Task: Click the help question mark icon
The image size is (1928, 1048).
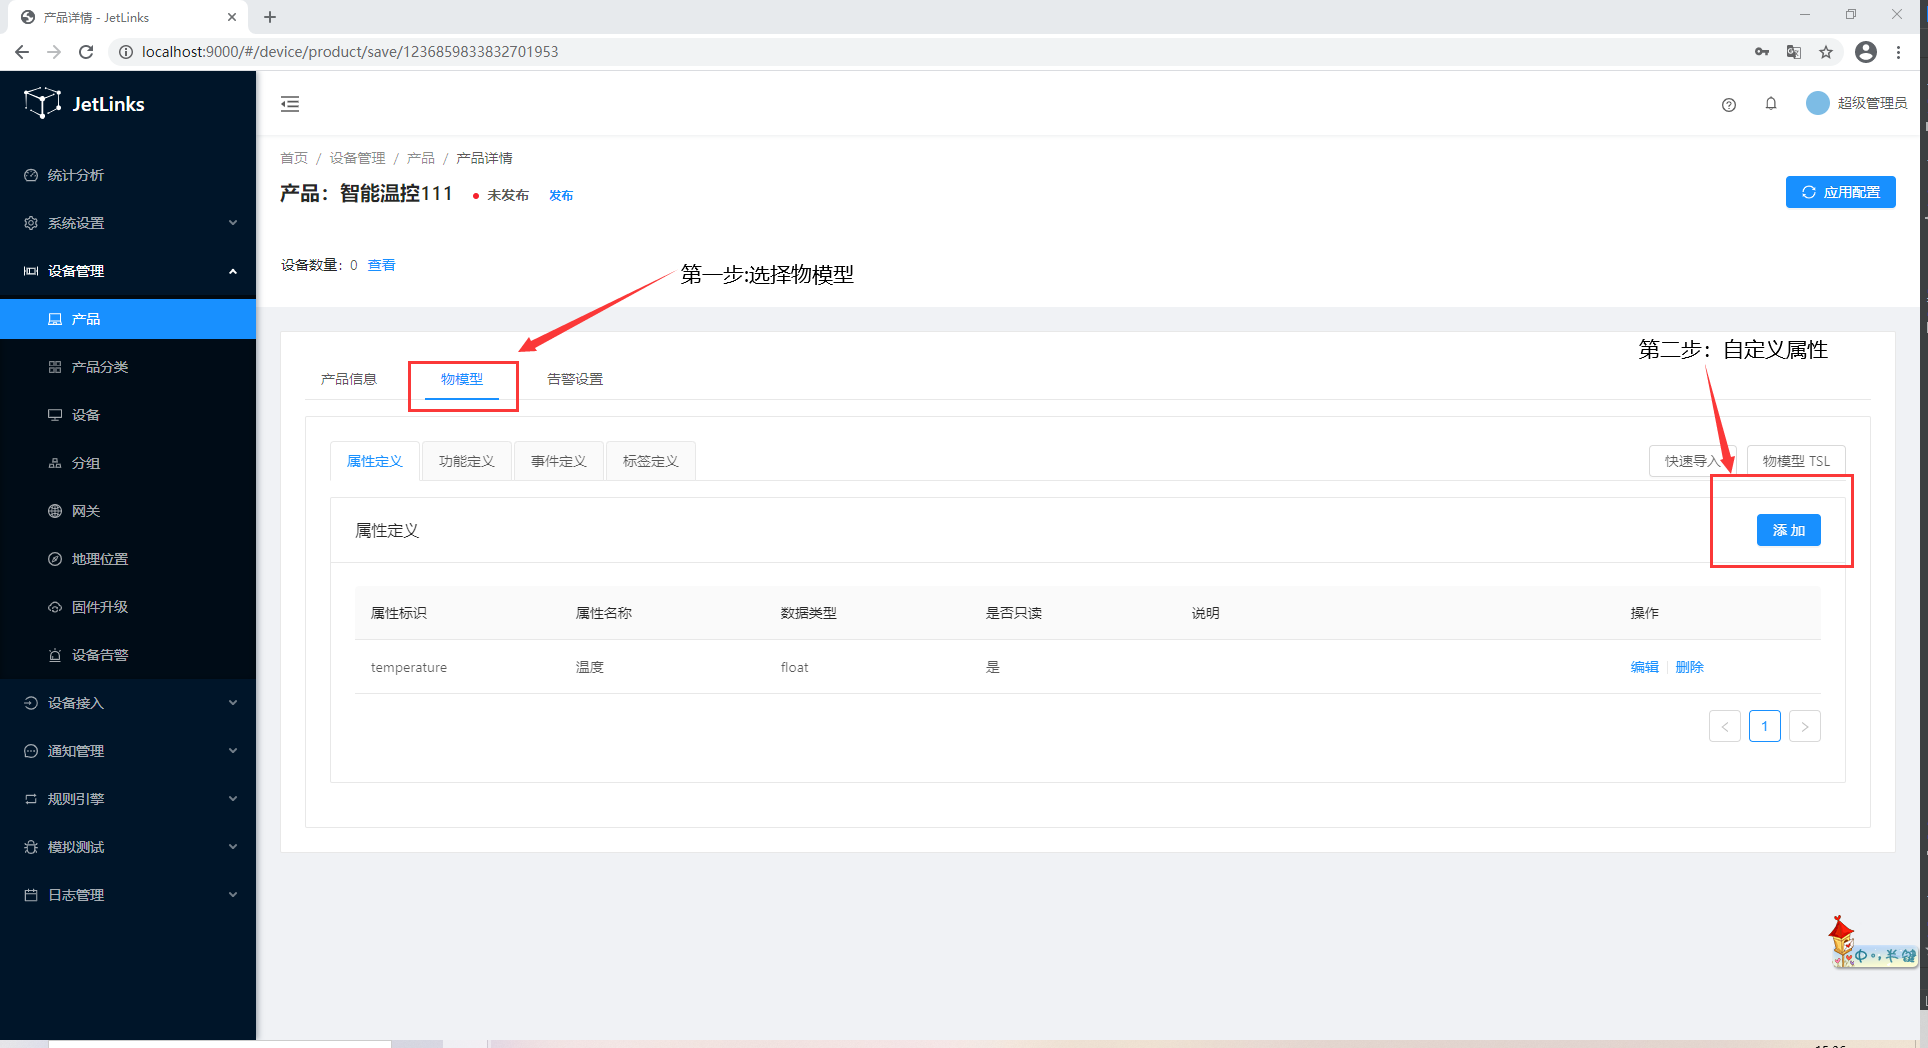Action: click(1729, 104)
